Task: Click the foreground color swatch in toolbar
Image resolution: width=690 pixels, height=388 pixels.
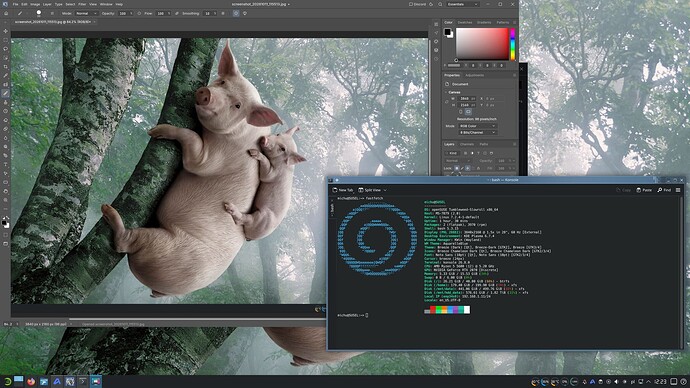Action: coord(4,223)
